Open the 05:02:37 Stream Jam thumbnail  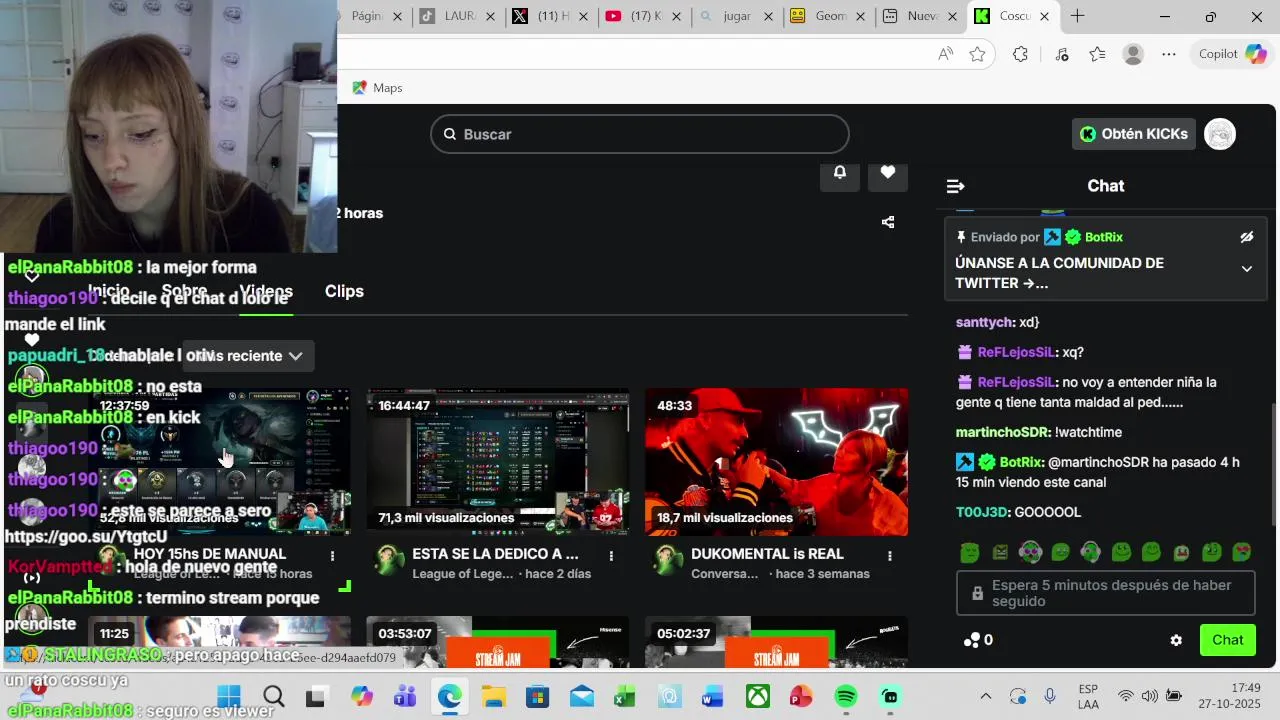click(777, 642)
